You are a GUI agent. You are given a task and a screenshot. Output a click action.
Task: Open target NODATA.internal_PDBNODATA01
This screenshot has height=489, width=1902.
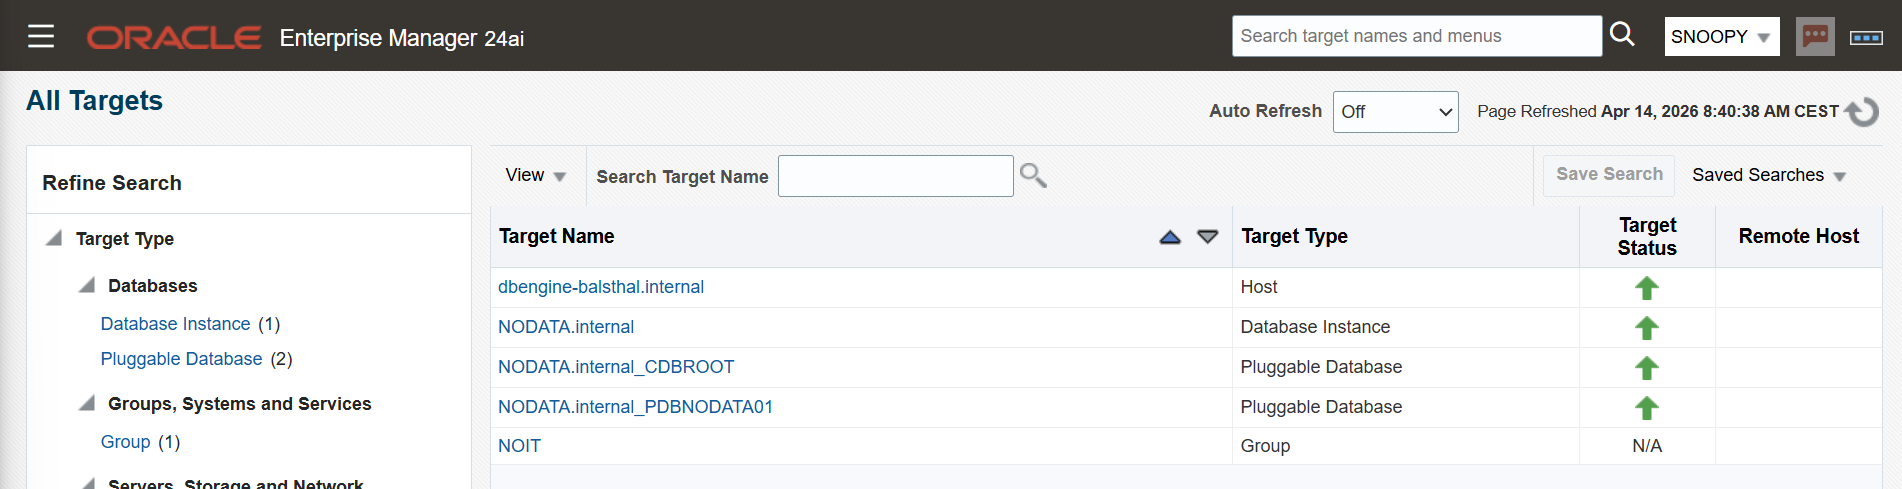point(635,407)
